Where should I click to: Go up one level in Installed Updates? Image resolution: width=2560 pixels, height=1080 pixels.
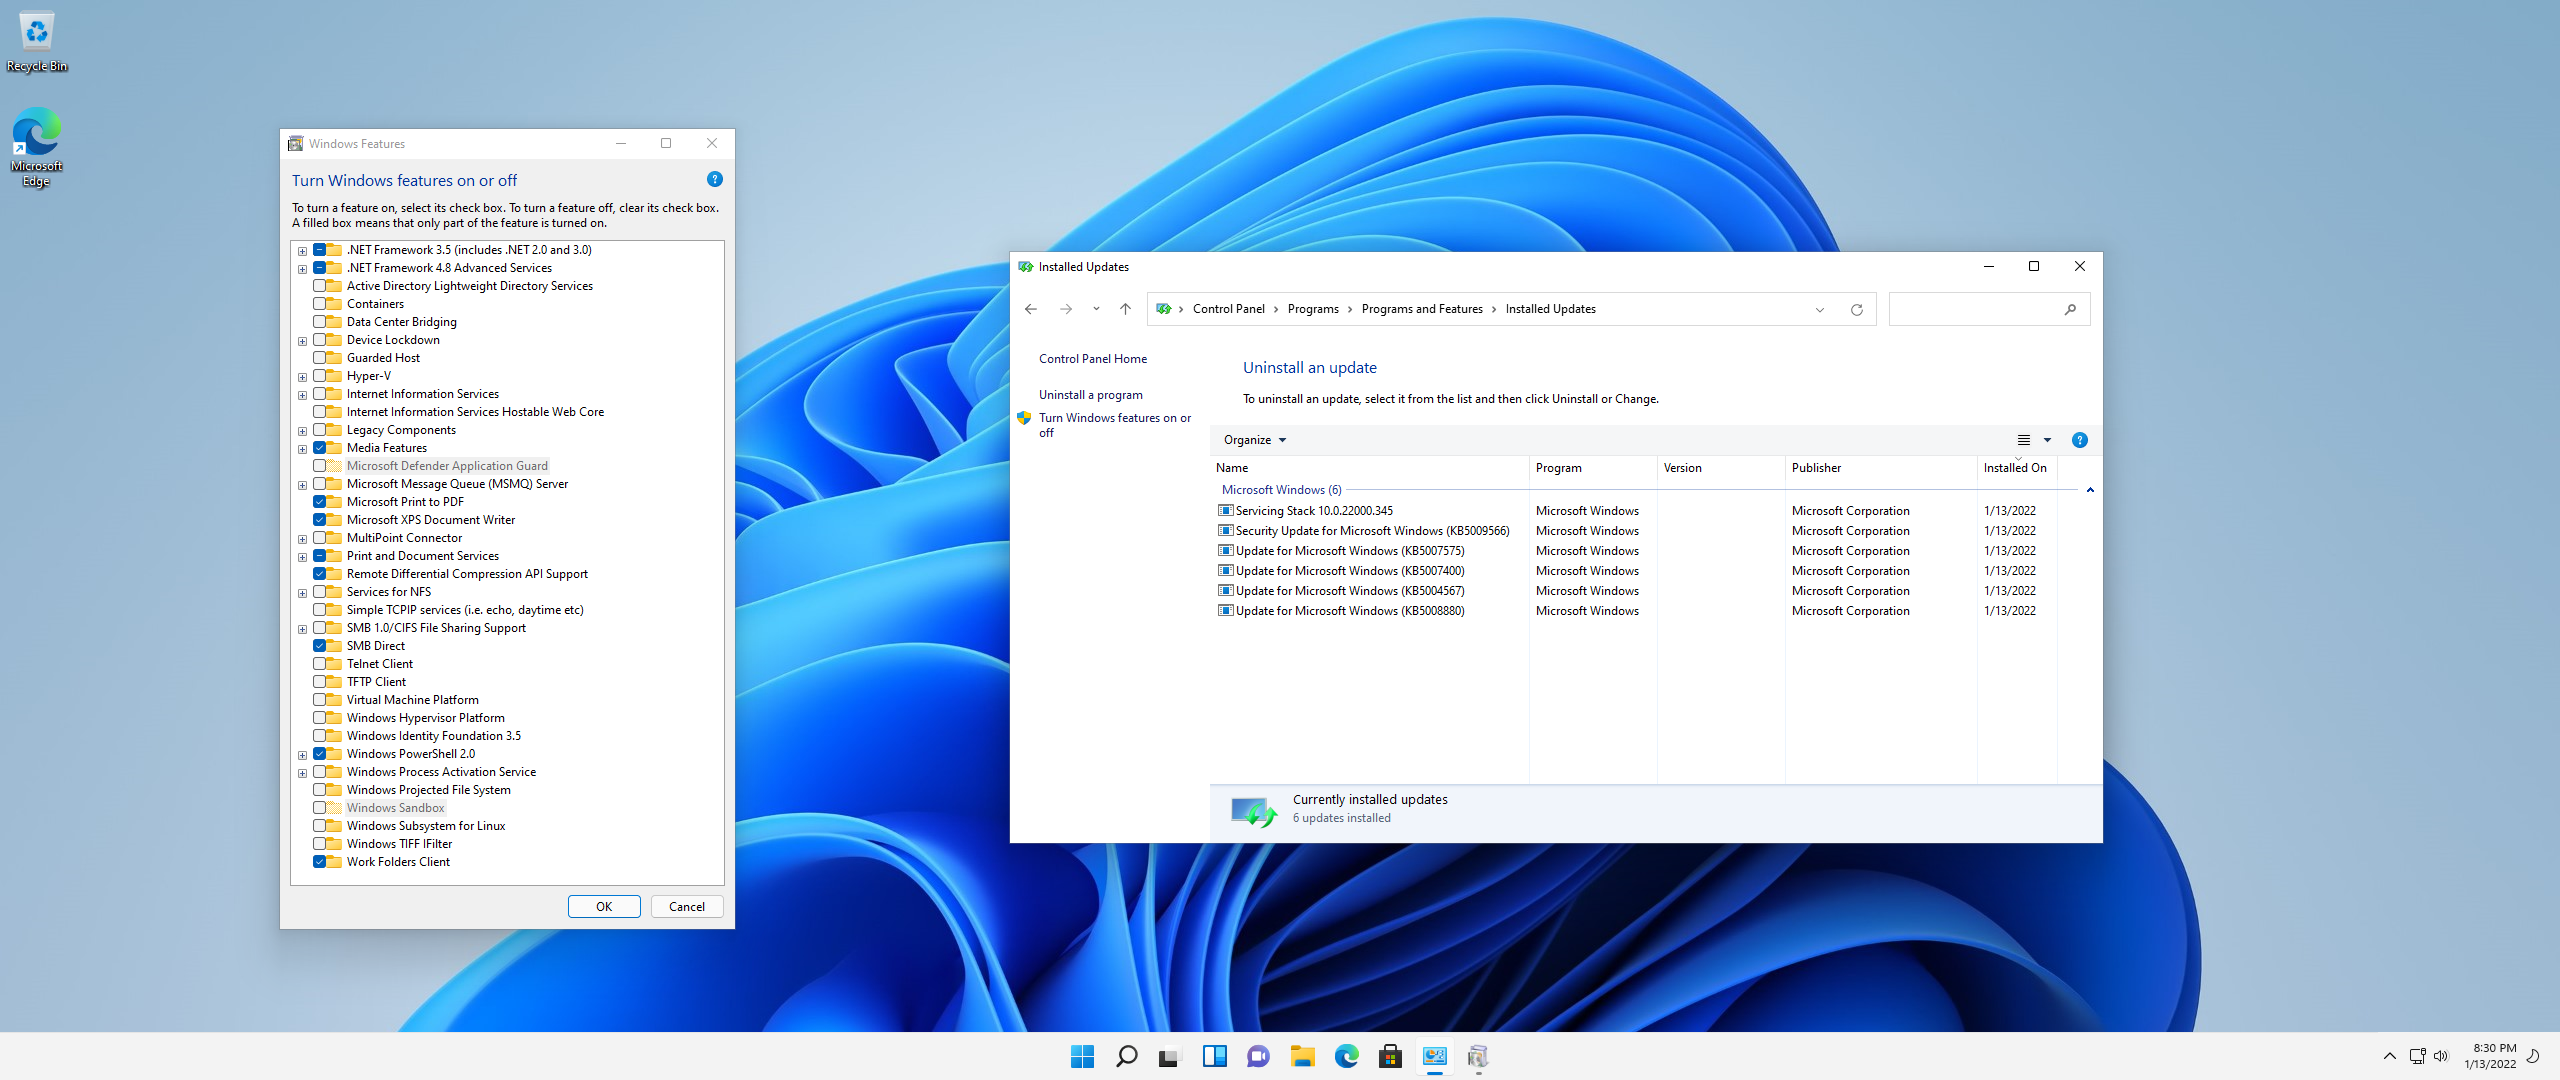(x=1125, y=309)
